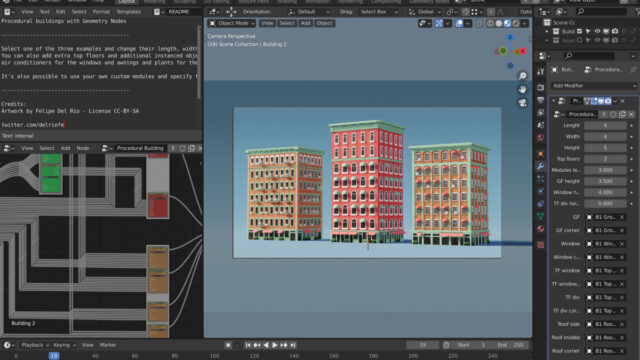Click the green Y axis on navigation gizmo
The height and width of the screenshot is (360, 640).
pyautogui.click(x=503, y=51)
